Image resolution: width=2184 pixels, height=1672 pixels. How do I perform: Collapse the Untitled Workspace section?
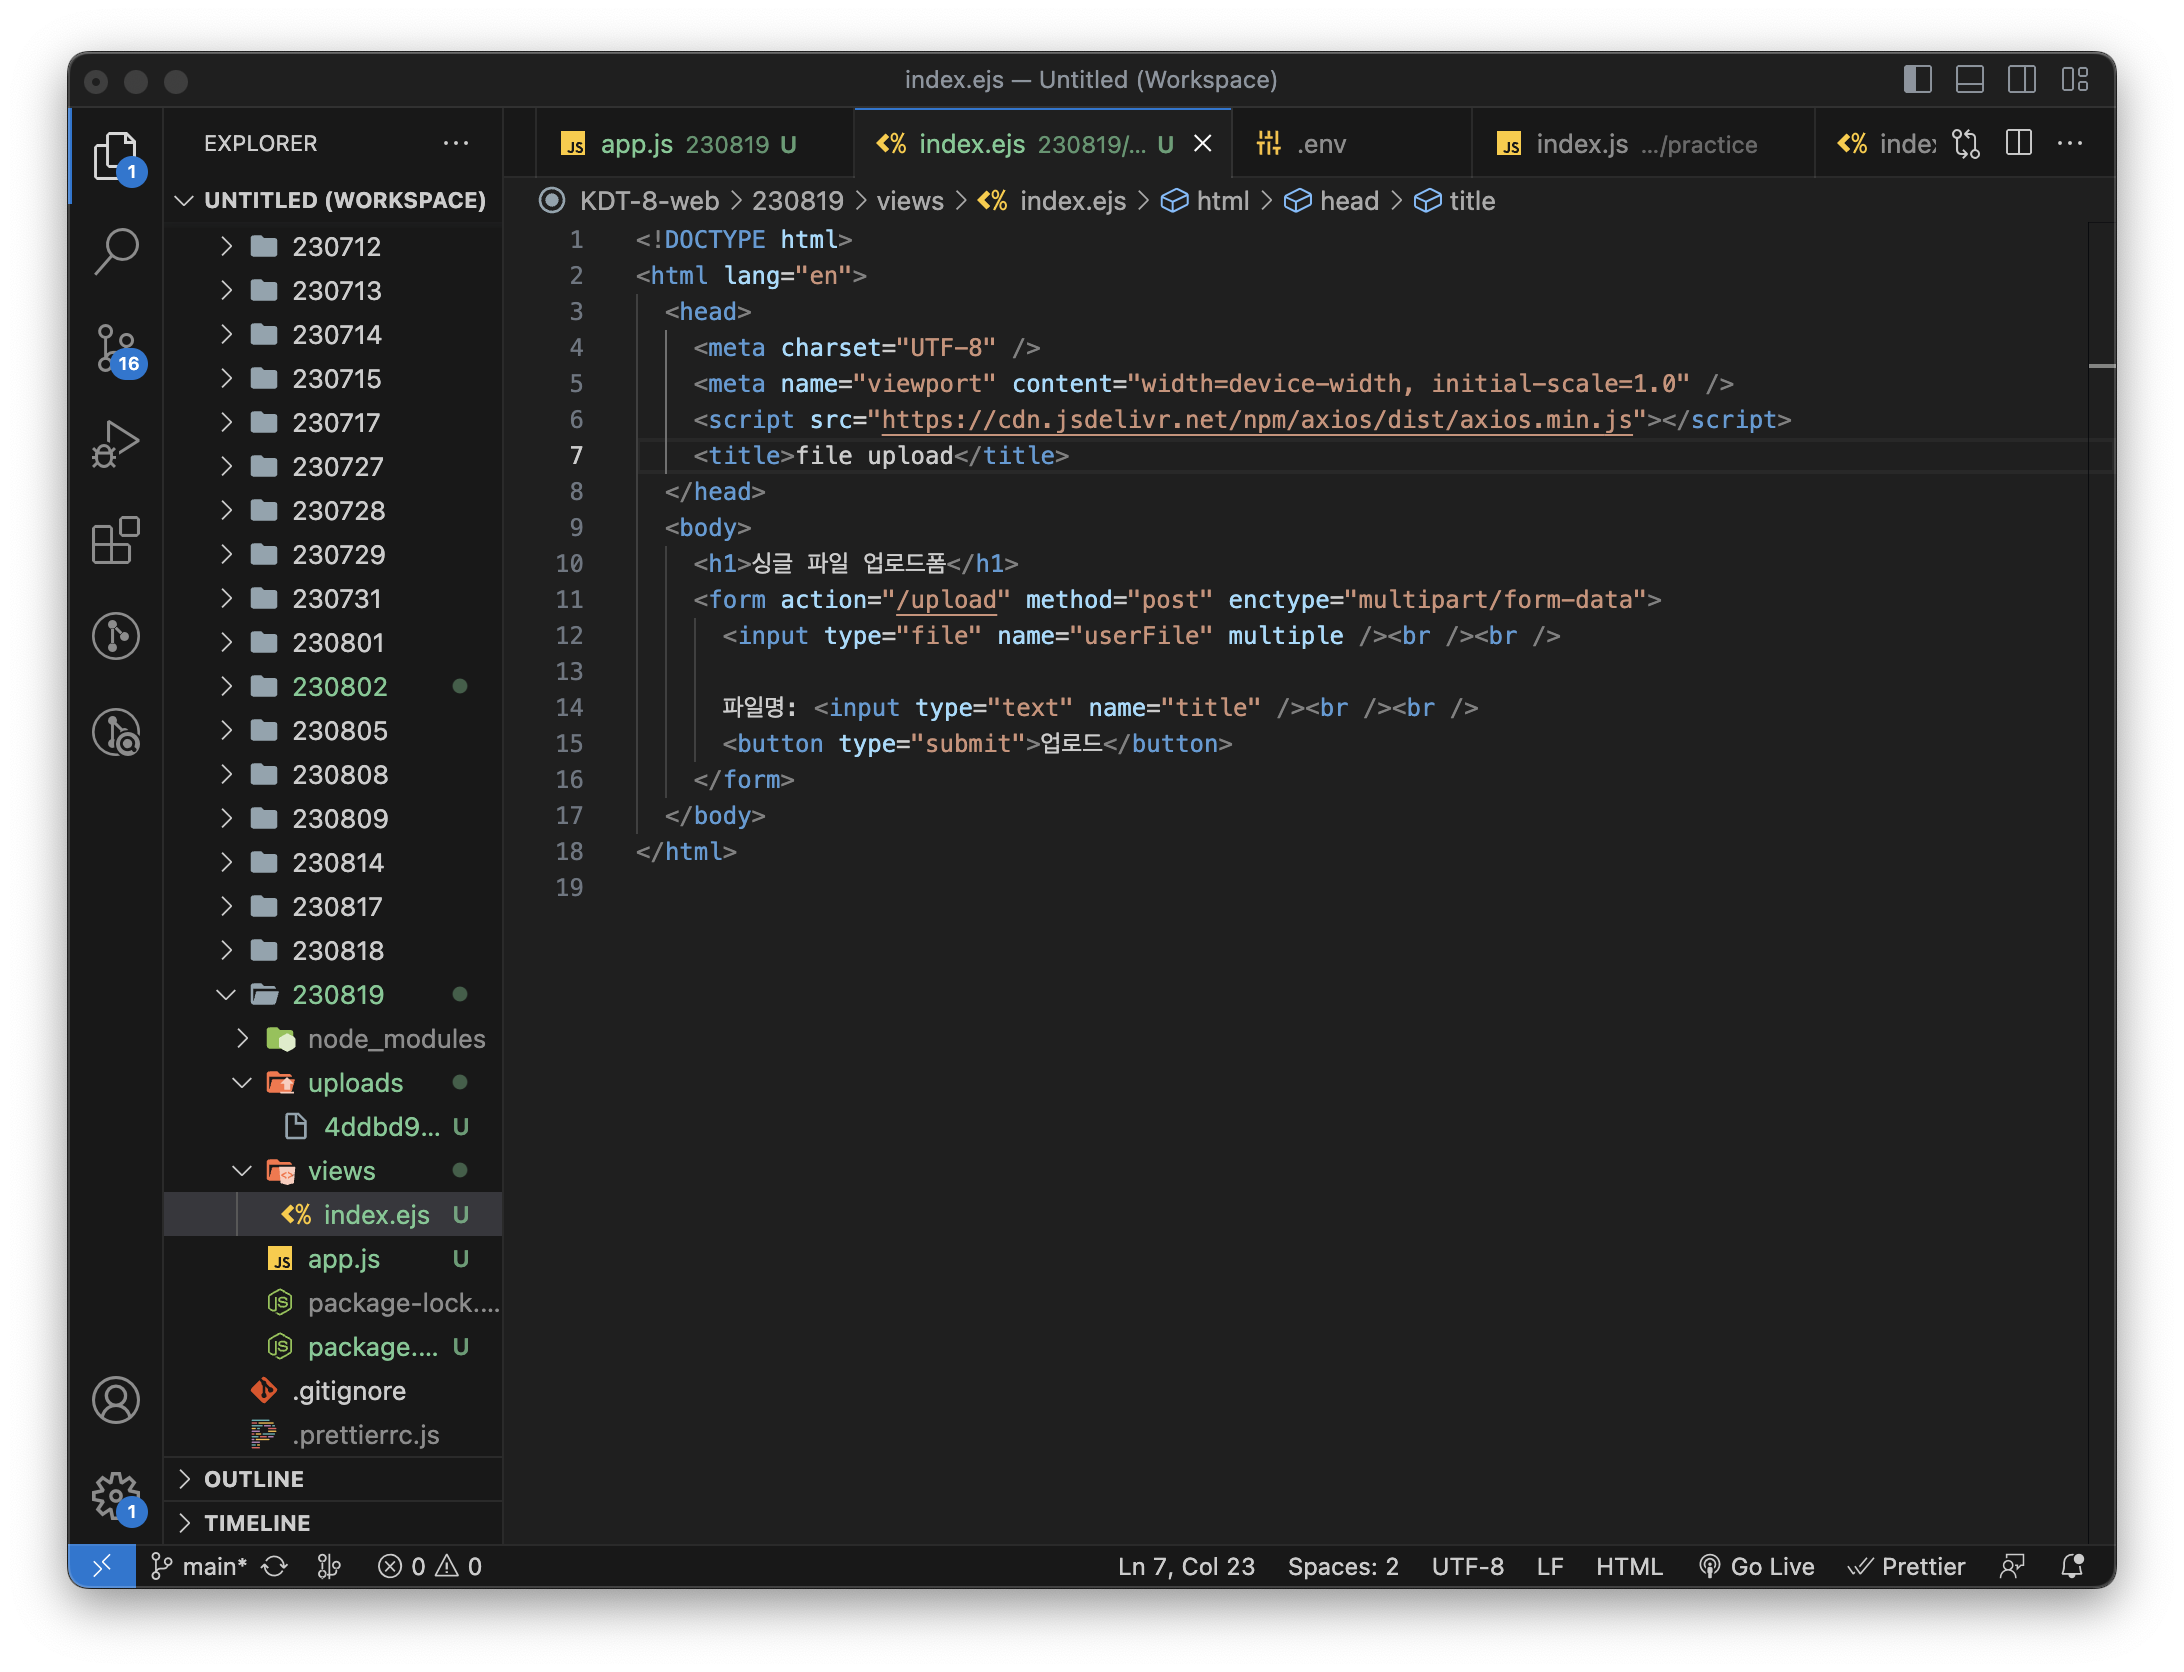click(x=334, y=200)
